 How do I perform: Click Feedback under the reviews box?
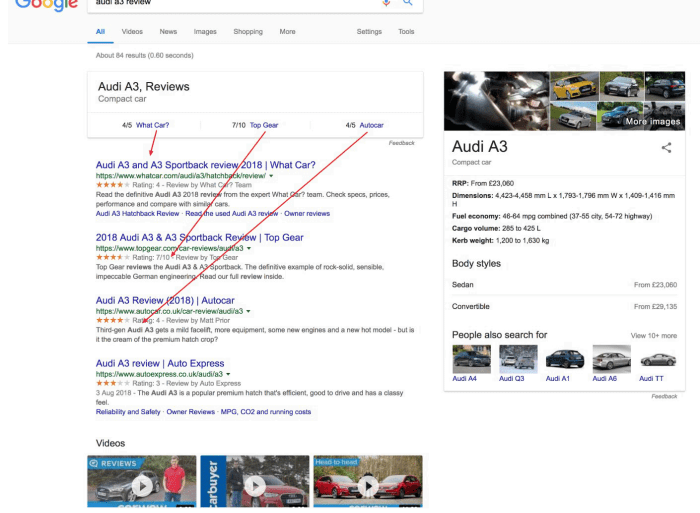[x=401, y=143]
